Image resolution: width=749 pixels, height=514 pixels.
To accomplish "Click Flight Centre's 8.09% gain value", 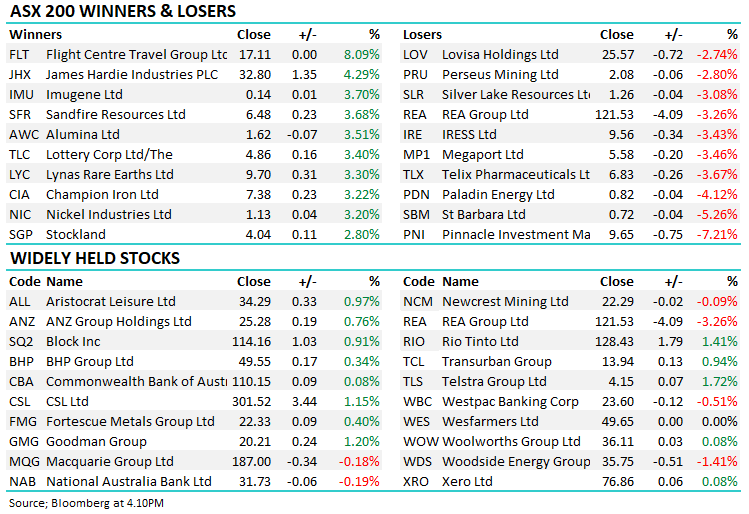I will [x=361, y=54].
